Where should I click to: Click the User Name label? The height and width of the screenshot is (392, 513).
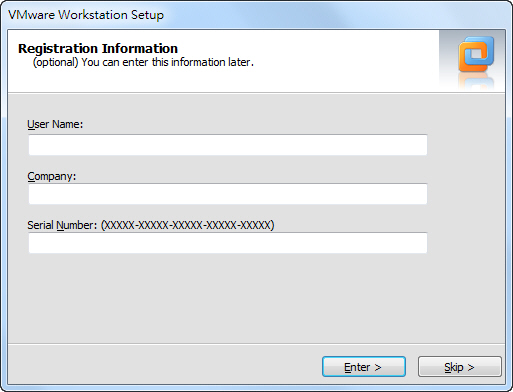55,124
